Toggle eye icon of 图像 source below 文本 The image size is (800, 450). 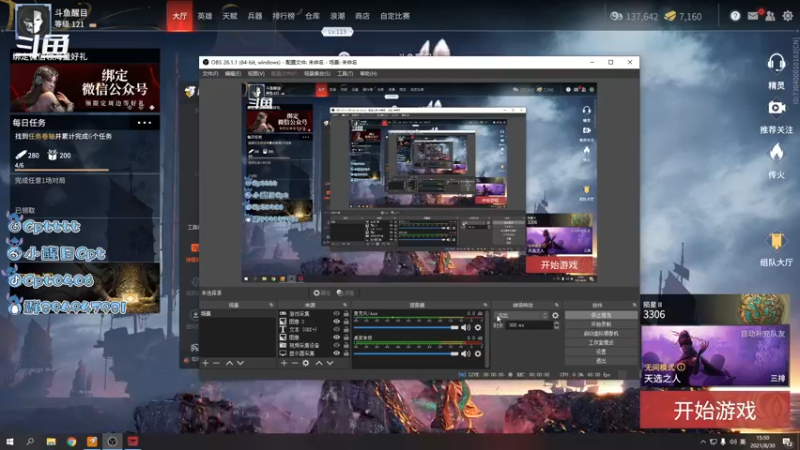336,337
